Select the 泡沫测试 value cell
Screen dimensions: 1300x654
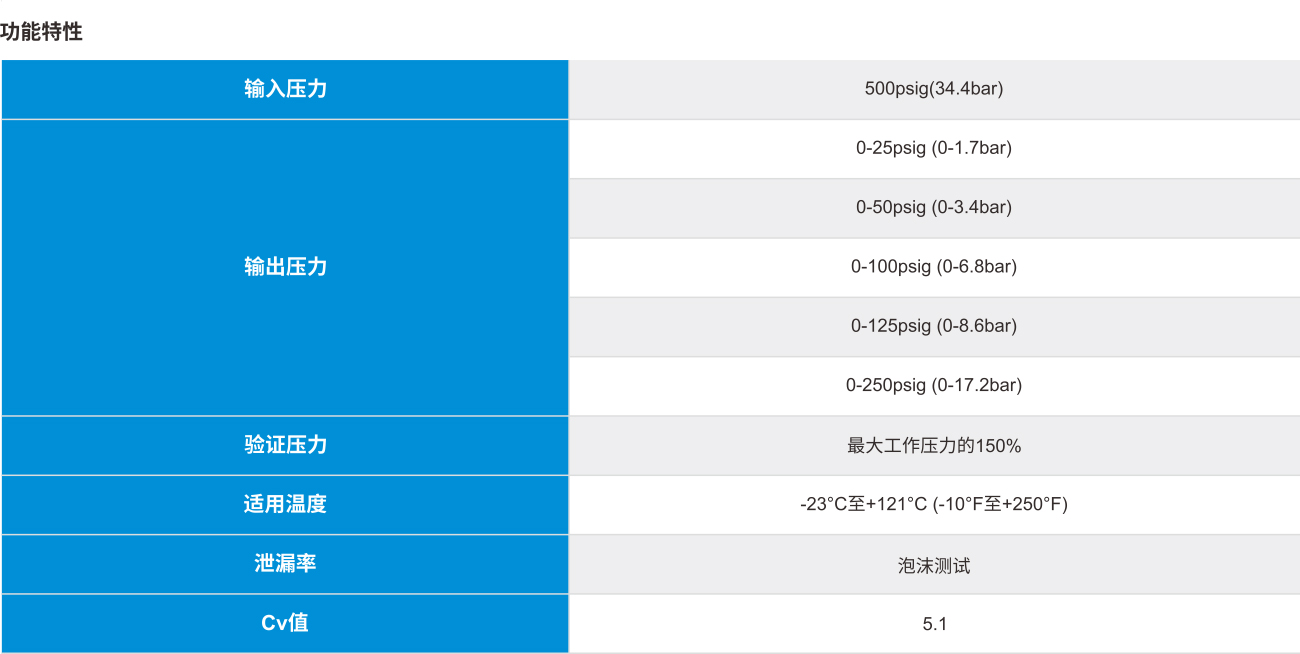(934, 564)
